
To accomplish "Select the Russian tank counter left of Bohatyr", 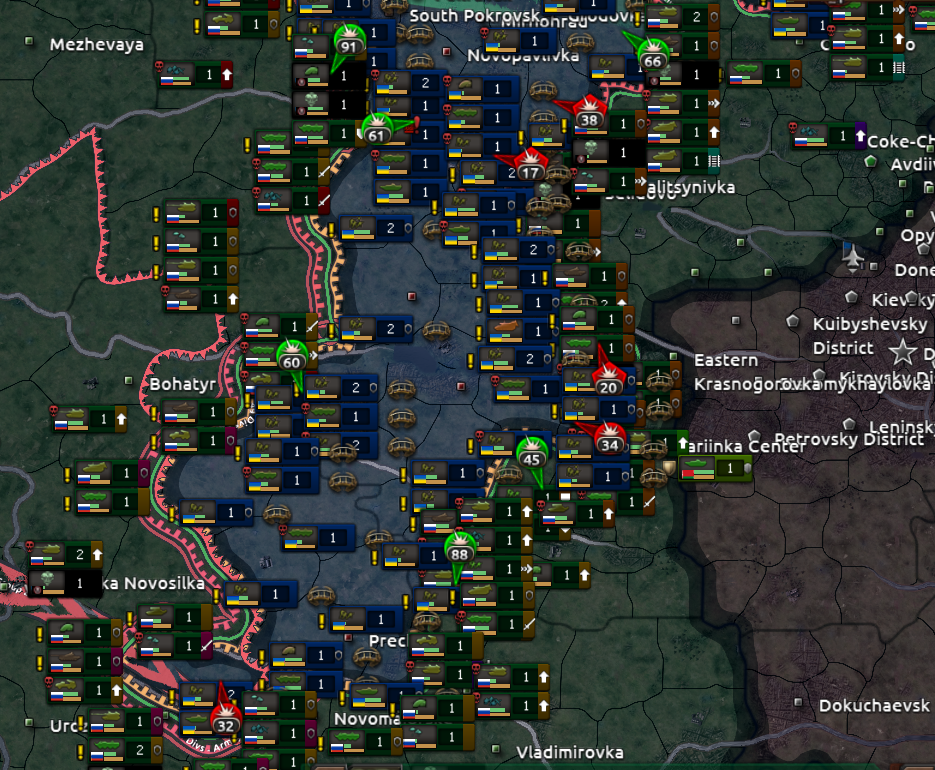I will [x=90, y=419].
